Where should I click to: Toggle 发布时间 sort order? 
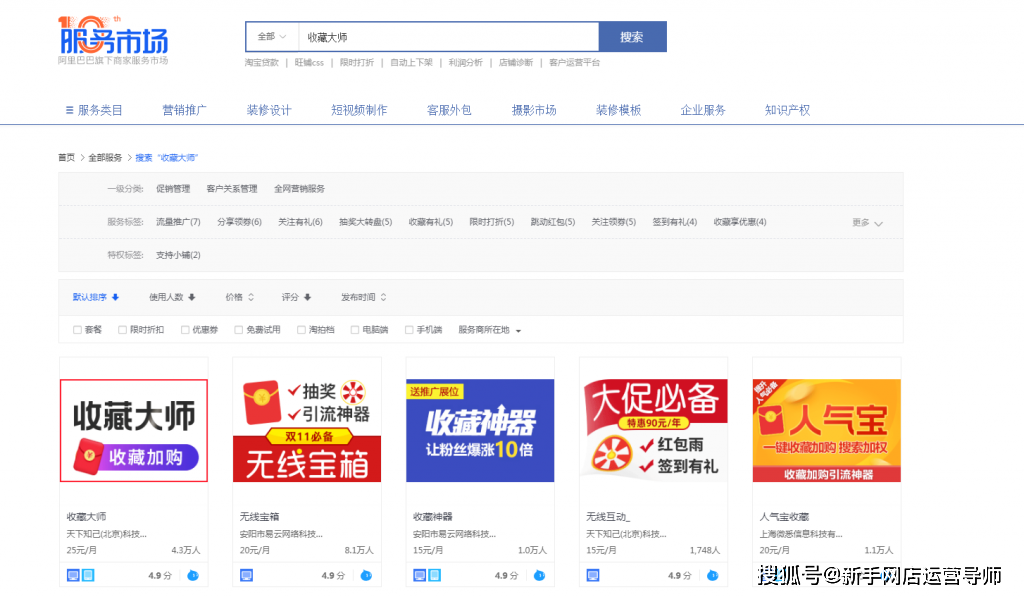click(x=363, y=297)
